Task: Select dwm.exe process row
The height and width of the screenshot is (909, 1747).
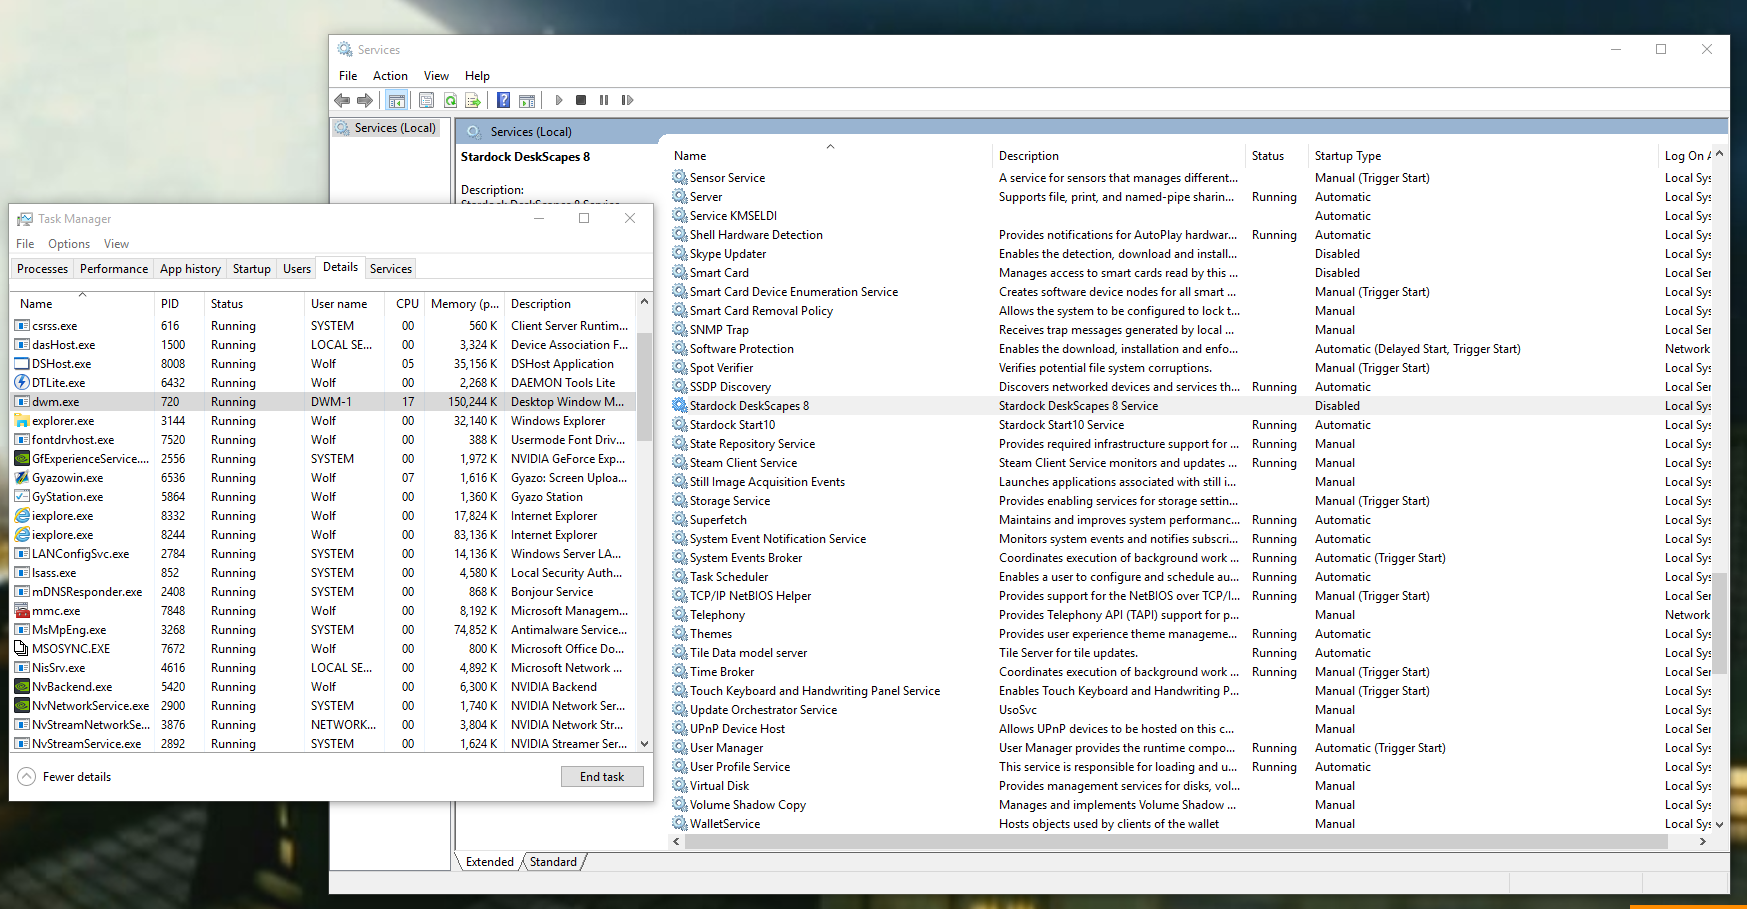Action: pos(324,401)
